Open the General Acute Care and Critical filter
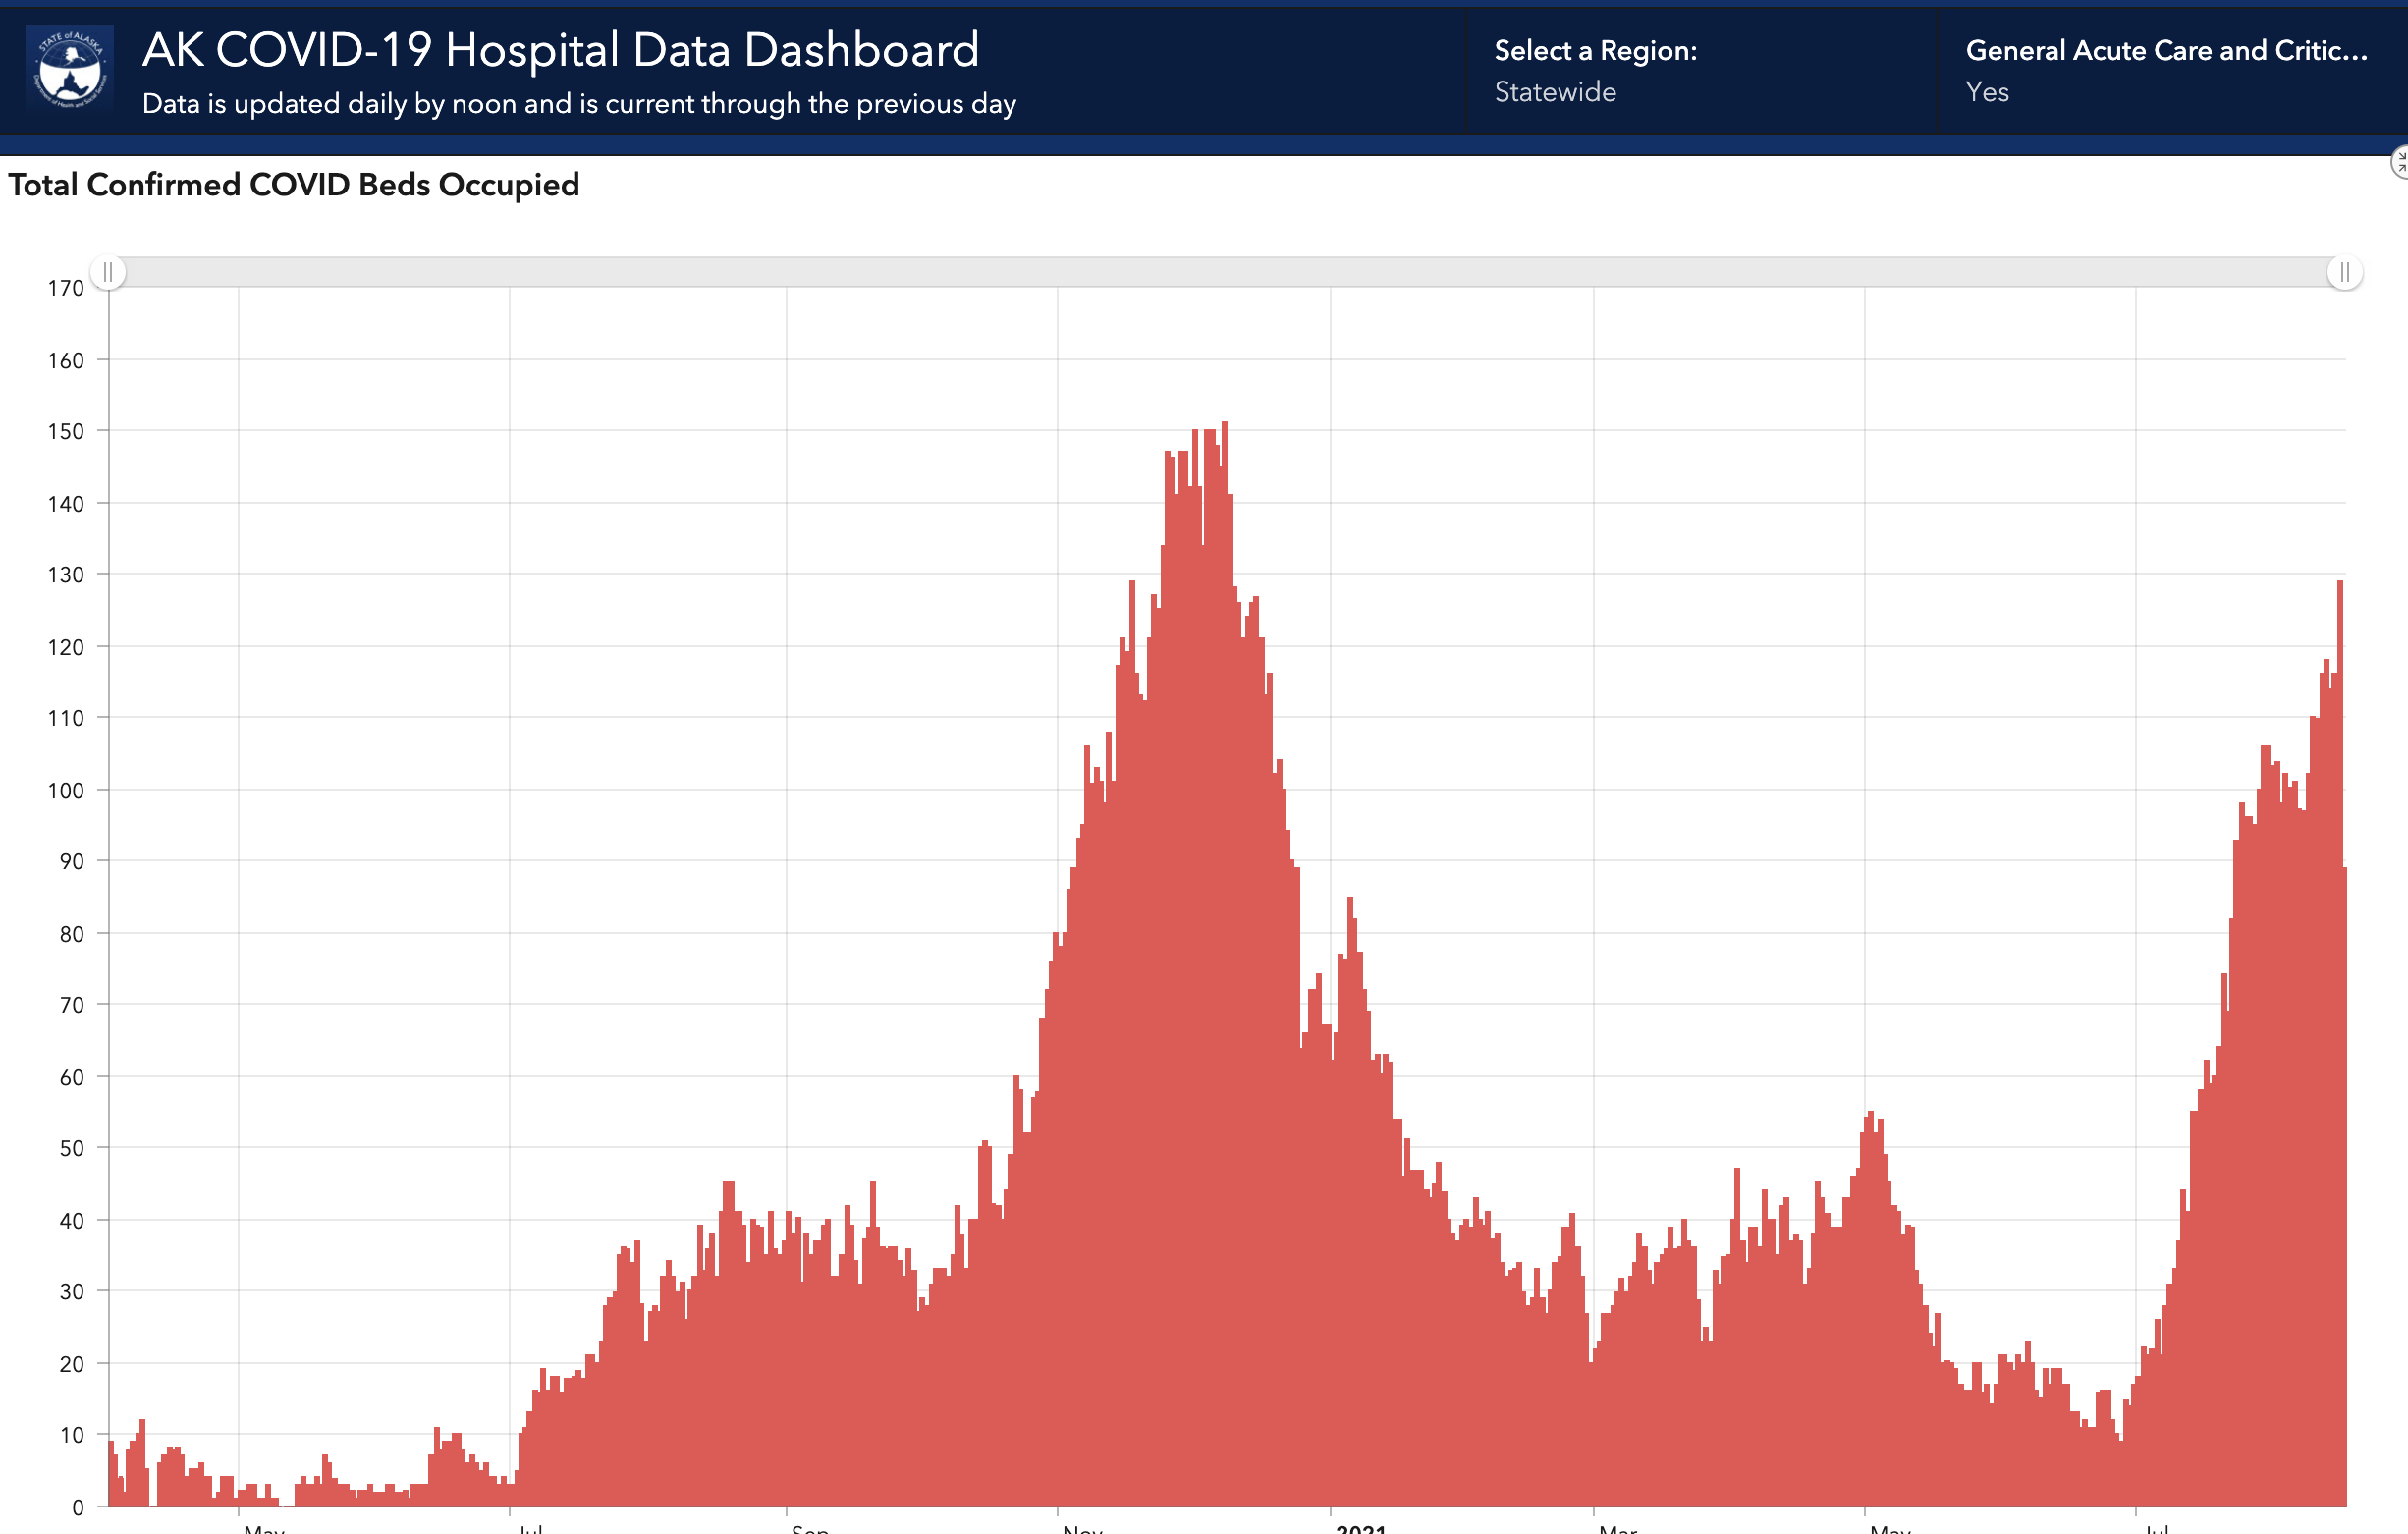Screen dimensions: 2408x1534 [x=2166, y=51]
